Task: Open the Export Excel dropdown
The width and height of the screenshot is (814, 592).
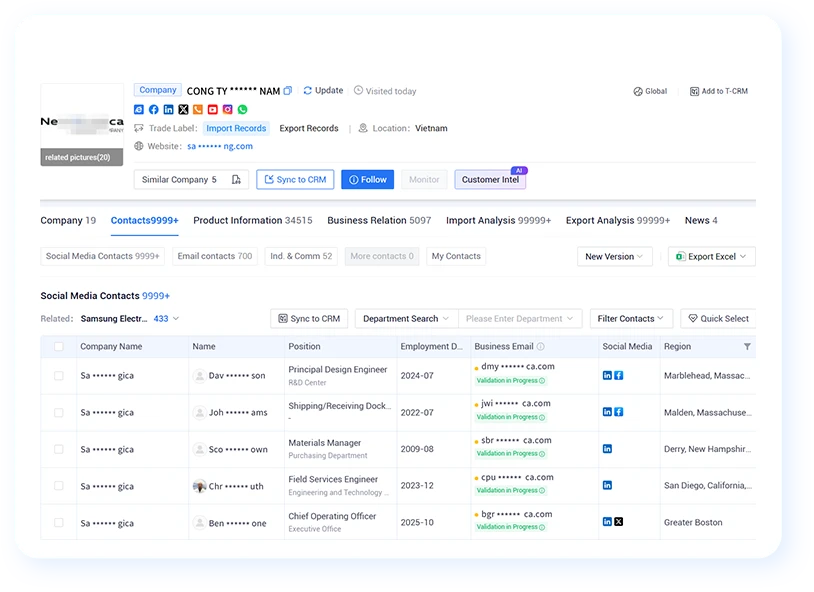Action: 712,257
